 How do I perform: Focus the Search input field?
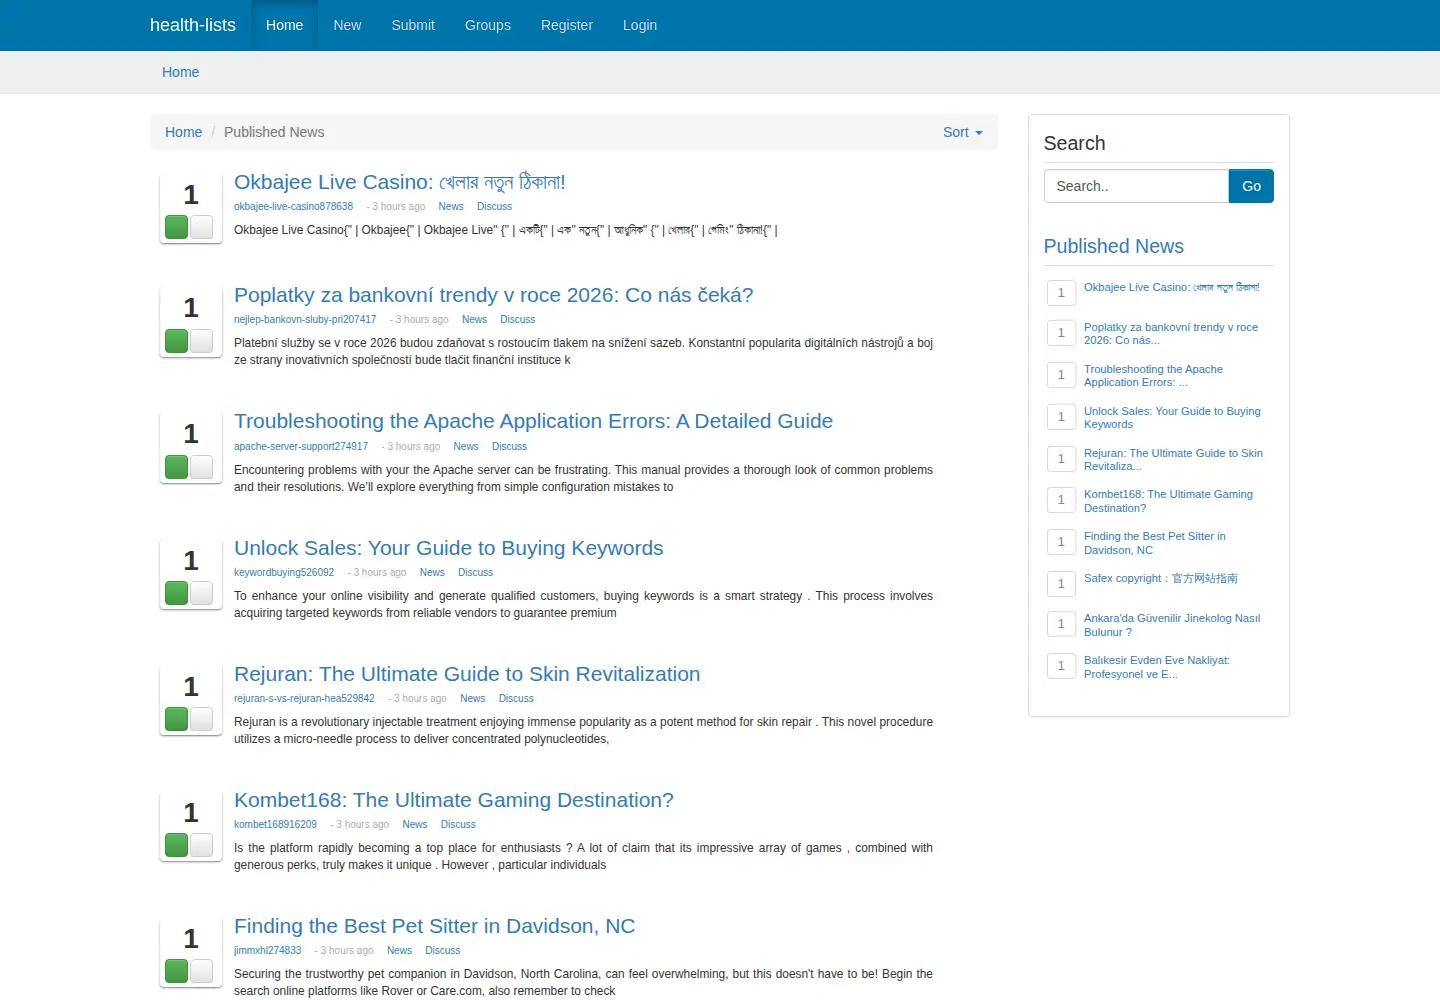(1136, 186)
